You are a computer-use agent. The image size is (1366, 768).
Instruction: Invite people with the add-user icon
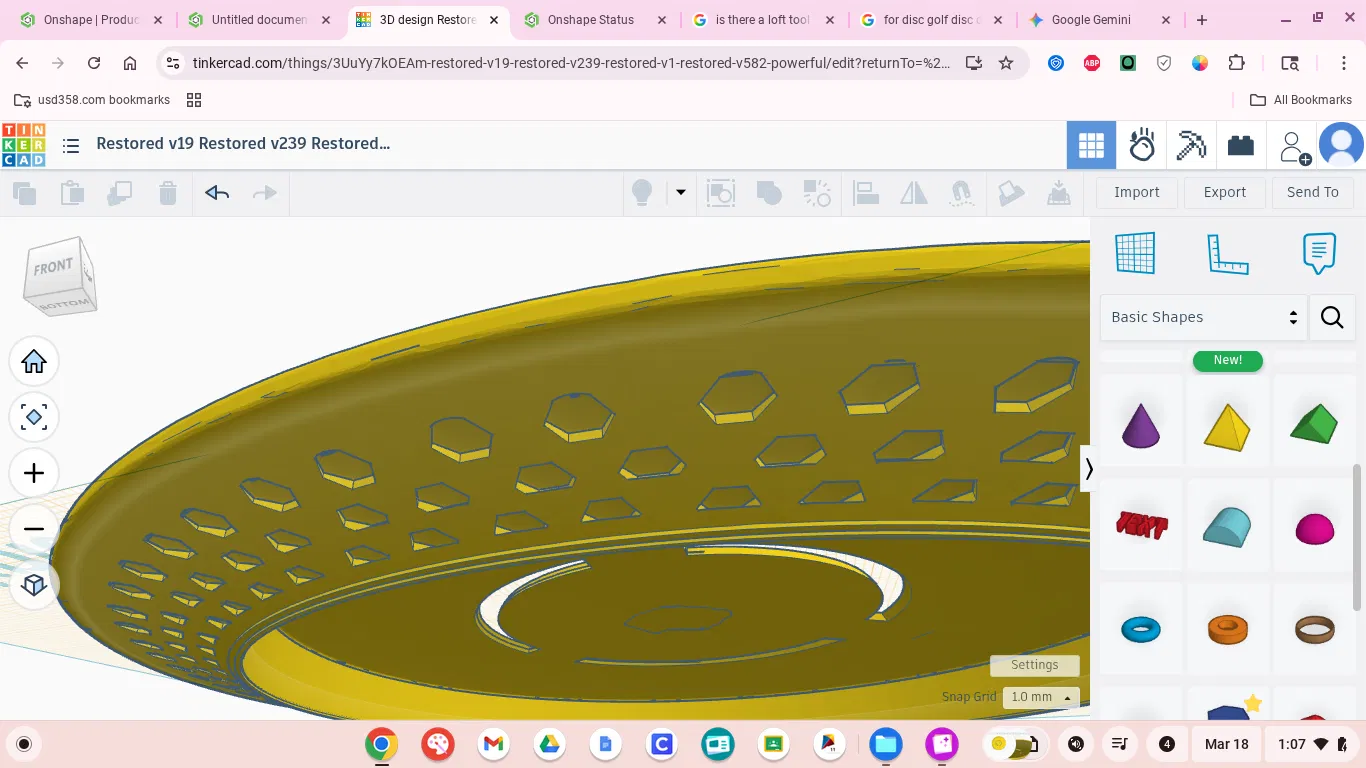click(x=1295, y=147)
